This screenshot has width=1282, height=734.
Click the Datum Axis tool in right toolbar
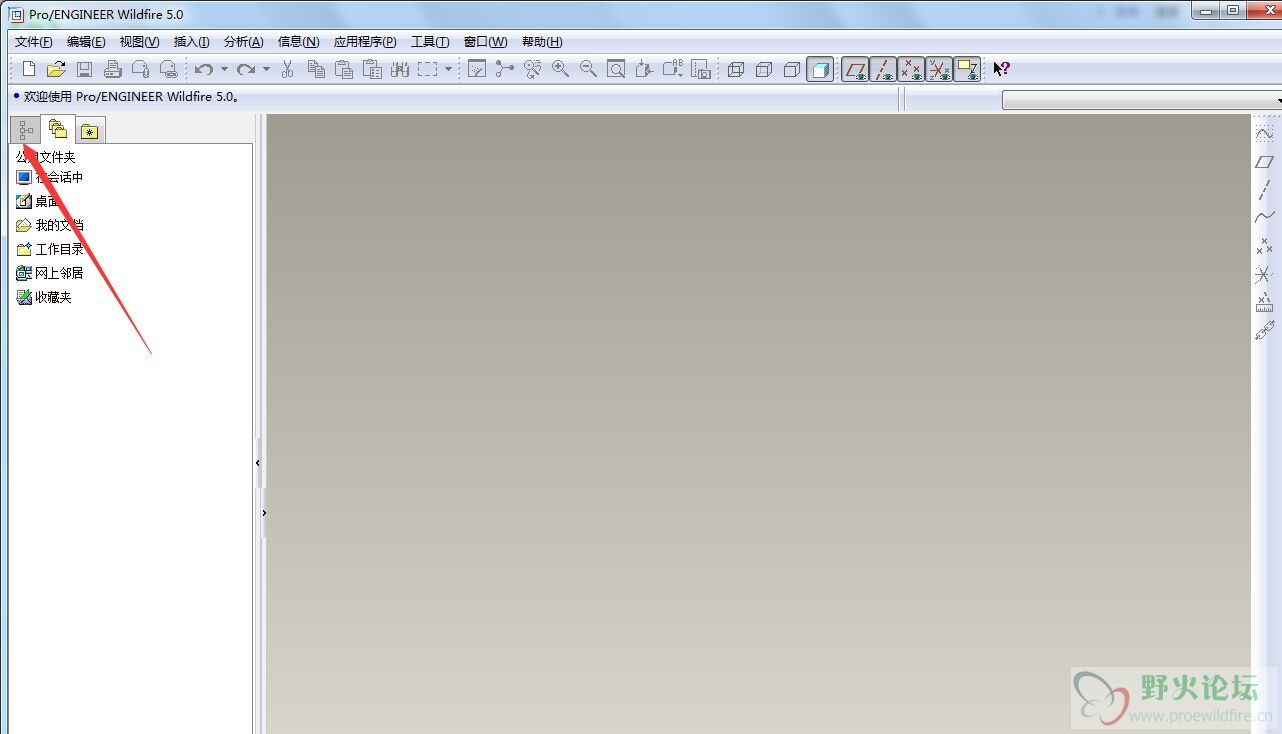pos(1265,189)
